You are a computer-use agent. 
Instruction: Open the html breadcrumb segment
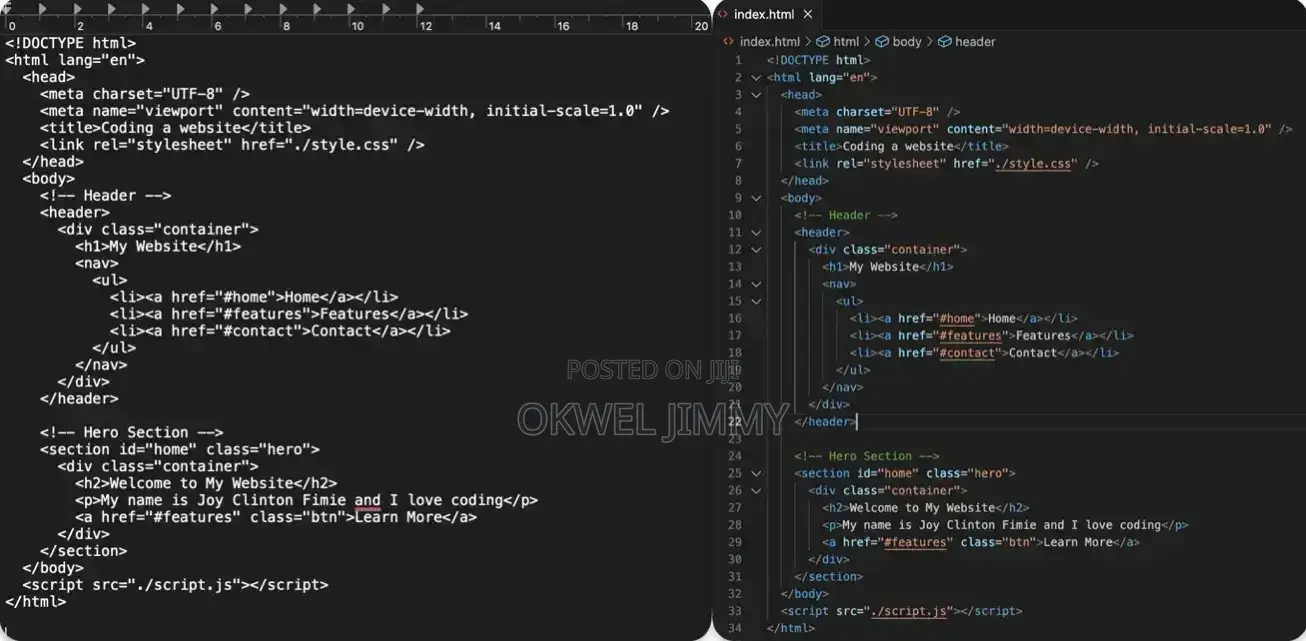[x=846, y=42]
